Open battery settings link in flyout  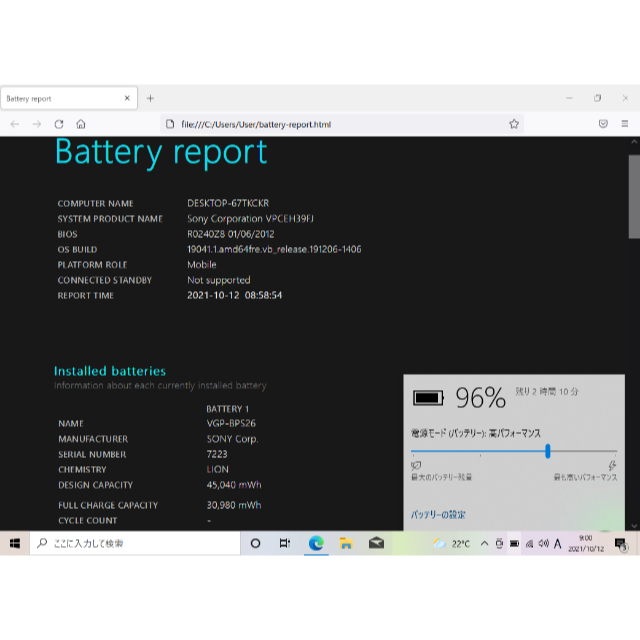pos(438,515)
